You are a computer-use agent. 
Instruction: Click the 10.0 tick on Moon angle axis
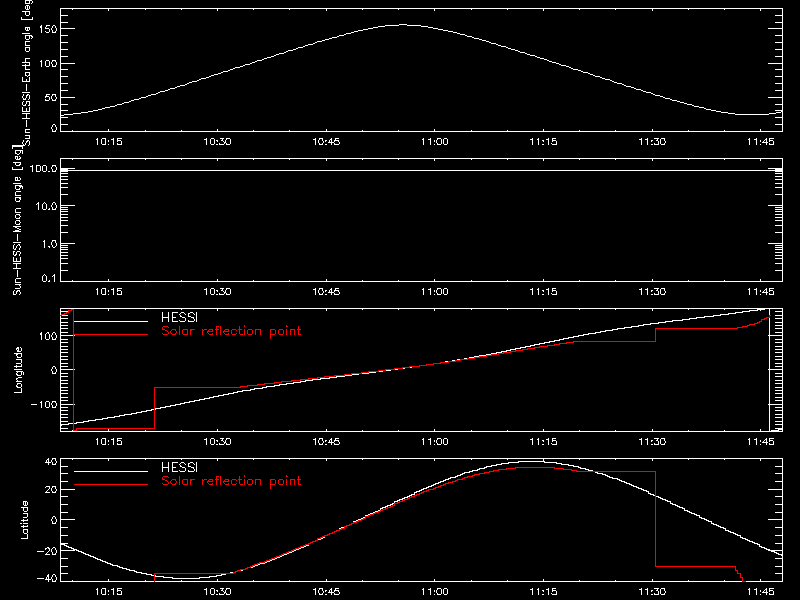tap(46, 206)
